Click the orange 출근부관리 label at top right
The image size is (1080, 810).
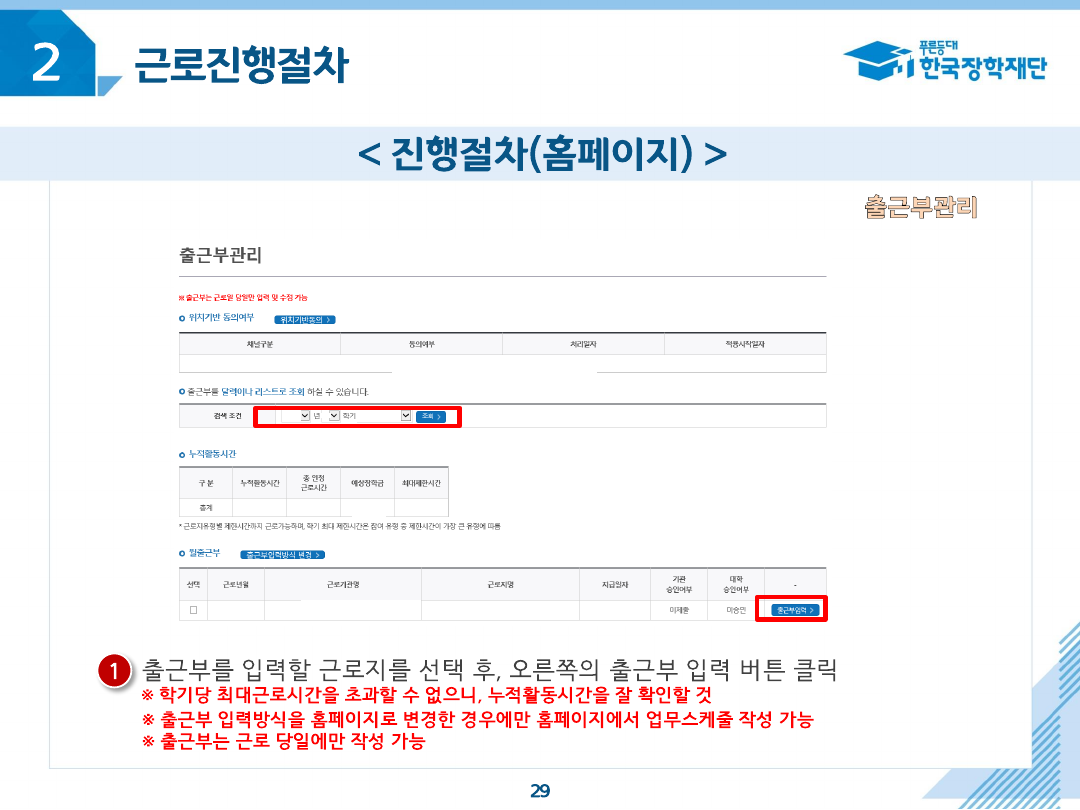coord(920,207)
